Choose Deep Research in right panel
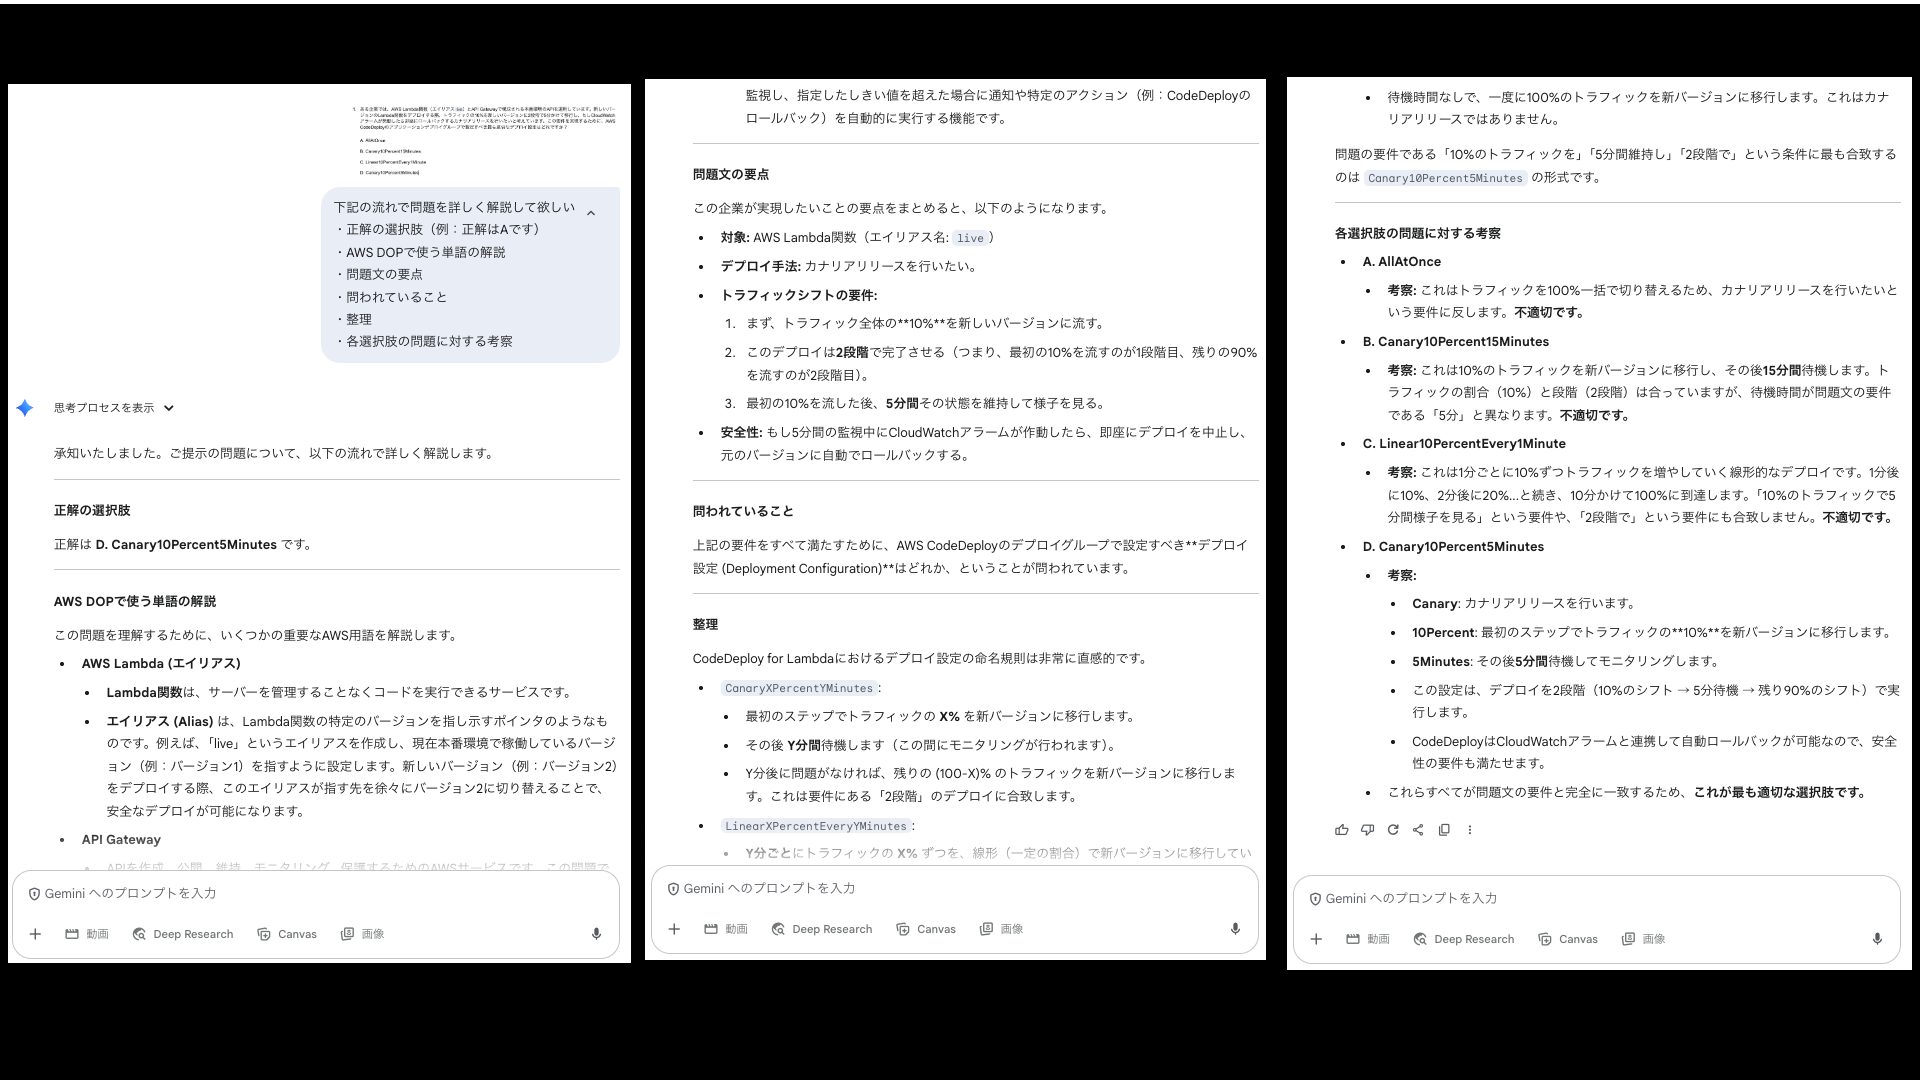 click(x=1463, y=939)
